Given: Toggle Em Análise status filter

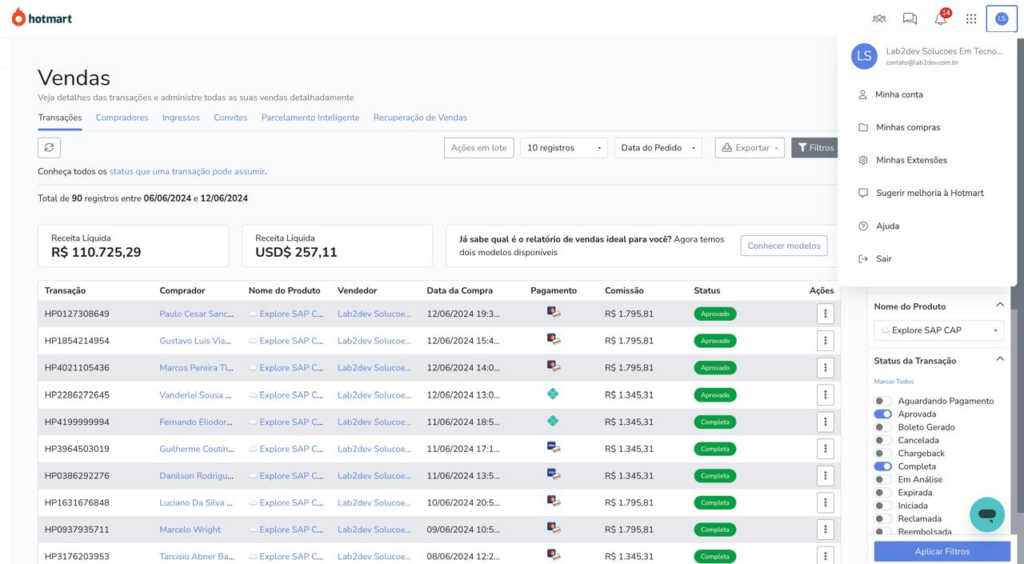Looking at the screenshot, I should (x=883, y=479).
